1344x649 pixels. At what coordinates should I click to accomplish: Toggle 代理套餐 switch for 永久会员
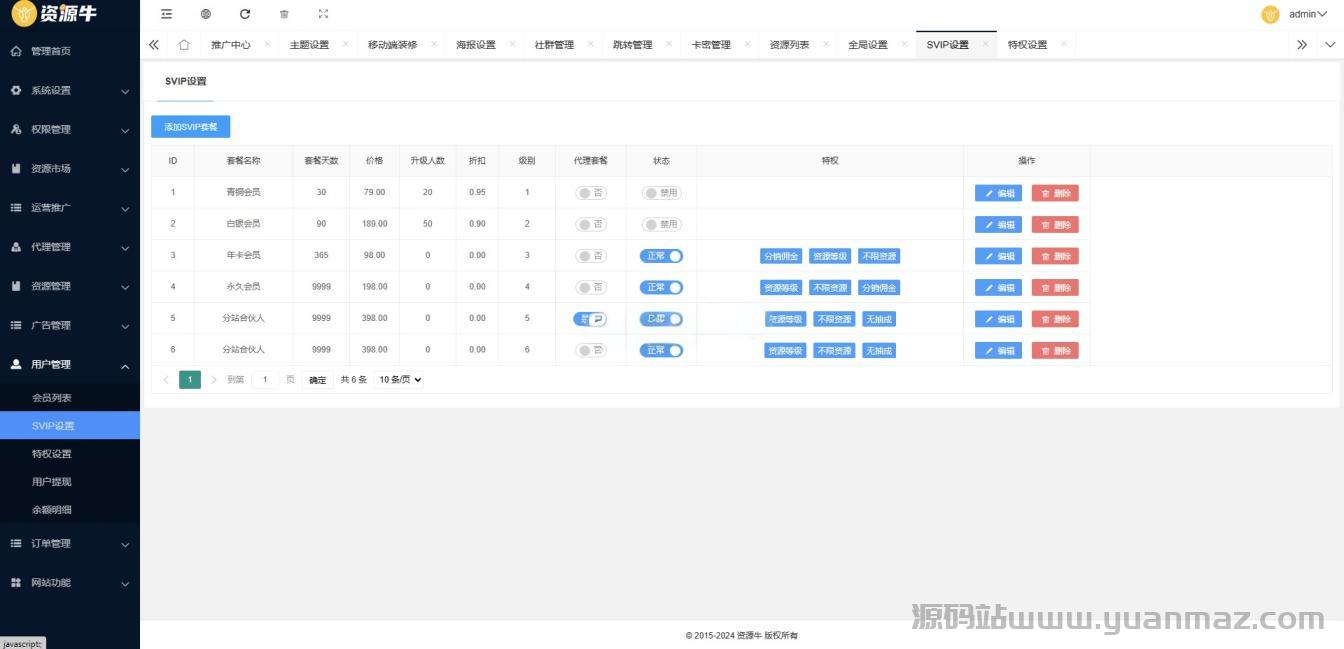[591, 287]
